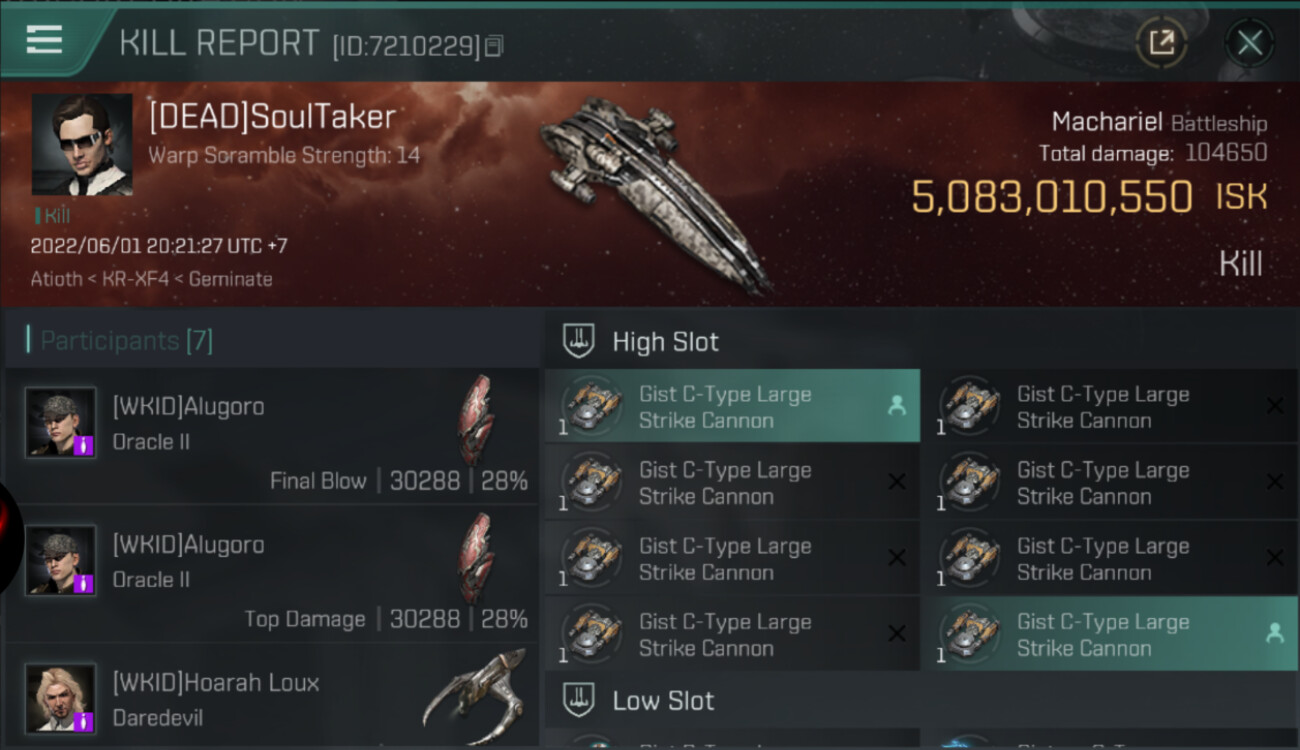Screen dimensions: 1300x750
Task: Select the Participants [7] header
Action: point(126,341)
